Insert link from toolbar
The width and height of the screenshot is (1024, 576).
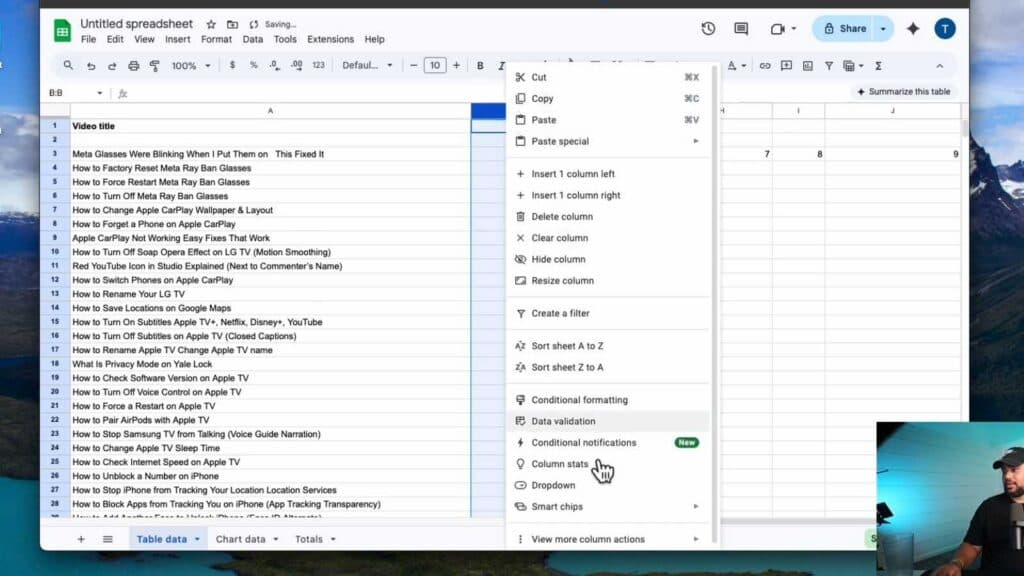[x=765, y=66]
